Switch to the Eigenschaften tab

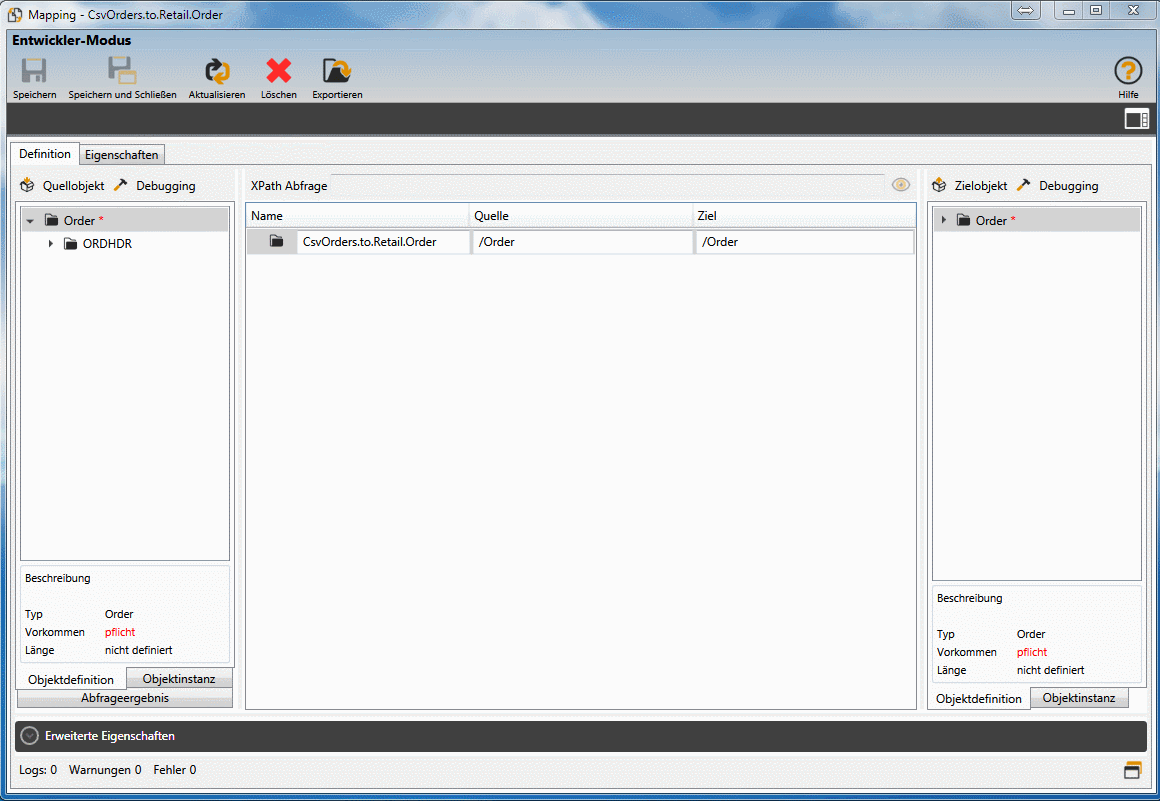point(122,155)
